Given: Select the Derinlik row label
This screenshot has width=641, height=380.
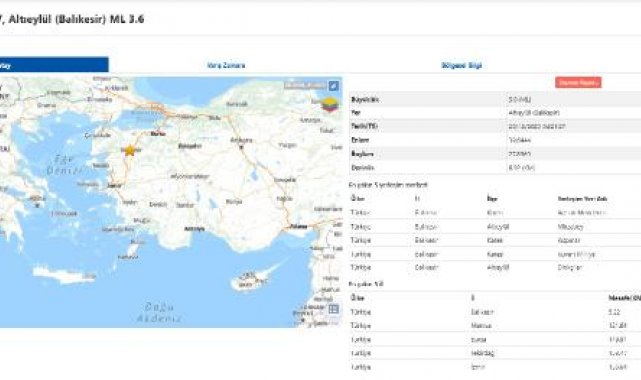Looking at the screenshot, I should coord(363,168).
